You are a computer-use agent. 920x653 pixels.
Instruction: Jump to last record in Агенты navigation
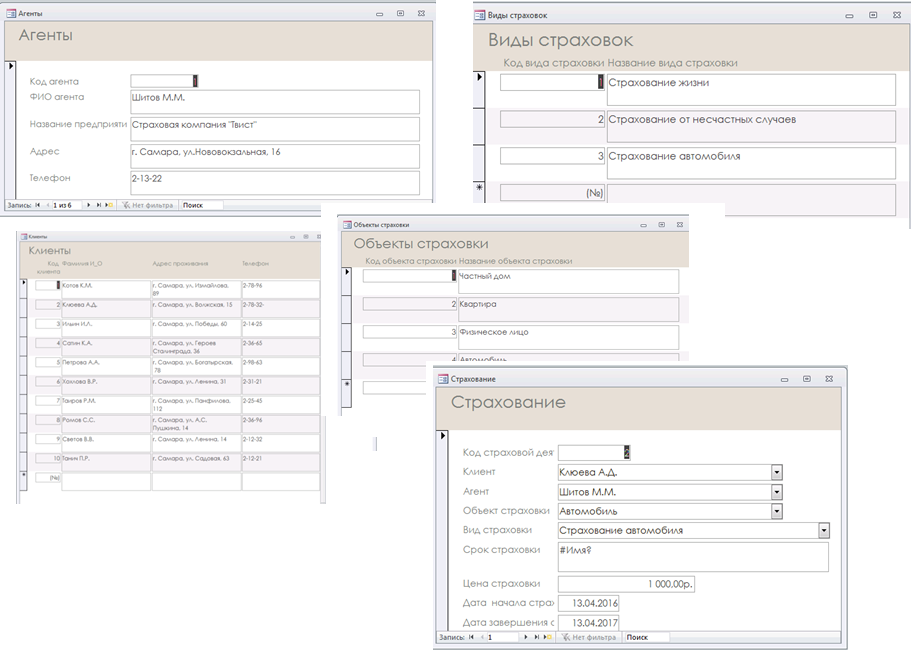click(x=98, y=205)
